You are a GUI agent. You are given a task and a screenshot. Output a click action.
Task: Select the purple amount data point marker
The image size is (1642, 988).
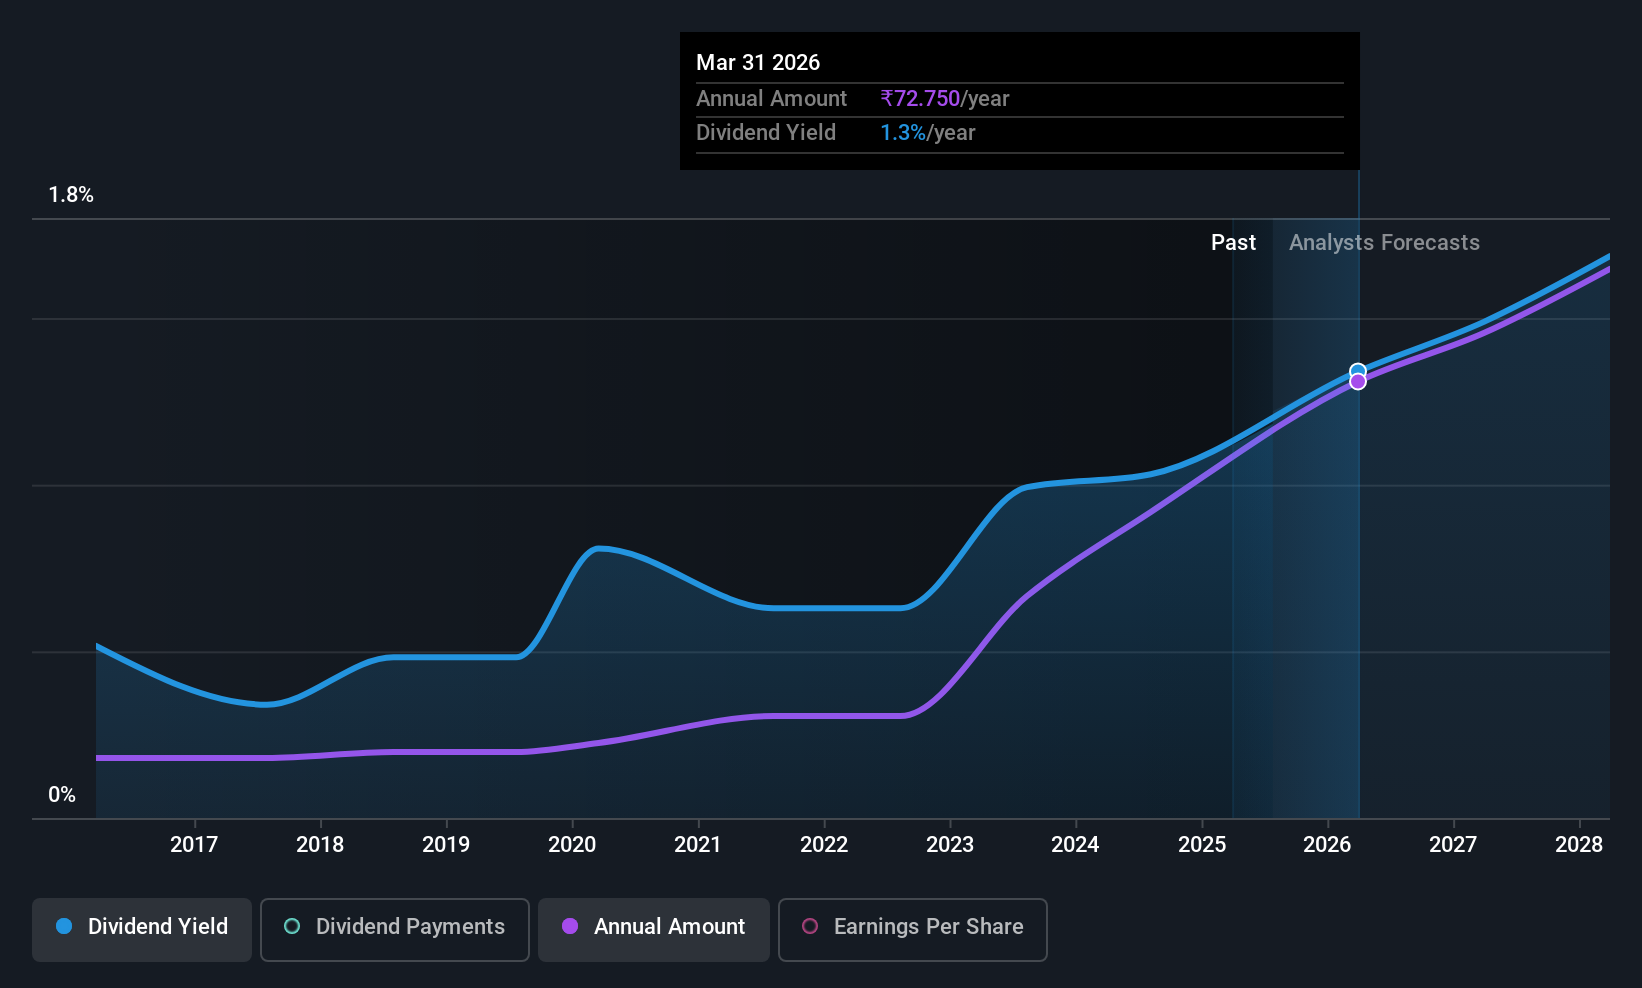point(1358,381)
